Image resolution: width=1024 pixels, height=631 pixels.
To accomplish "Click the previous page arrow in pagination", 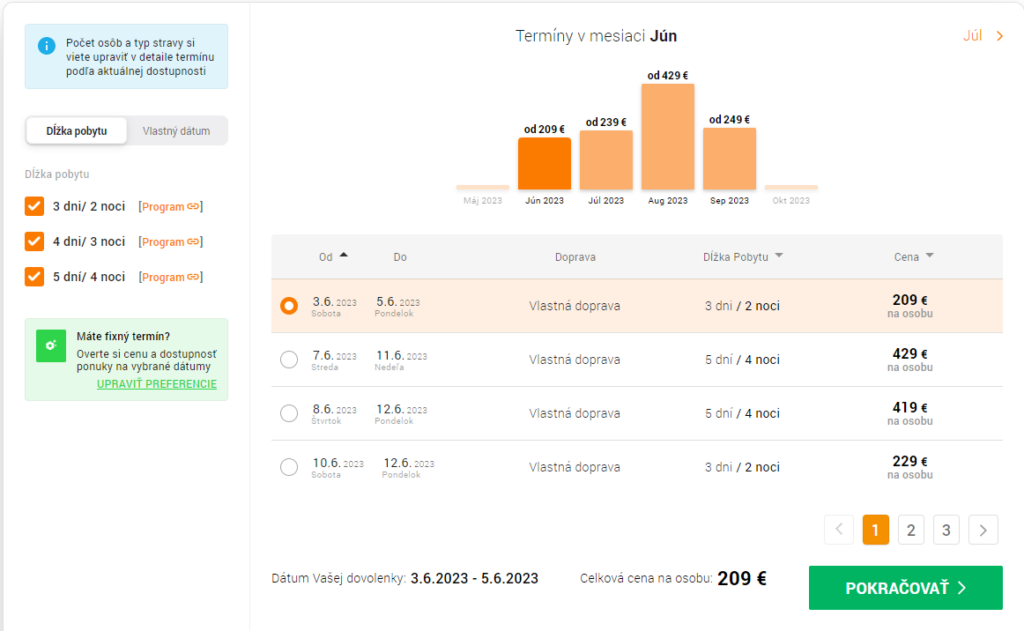I will [x=839, y=530].
